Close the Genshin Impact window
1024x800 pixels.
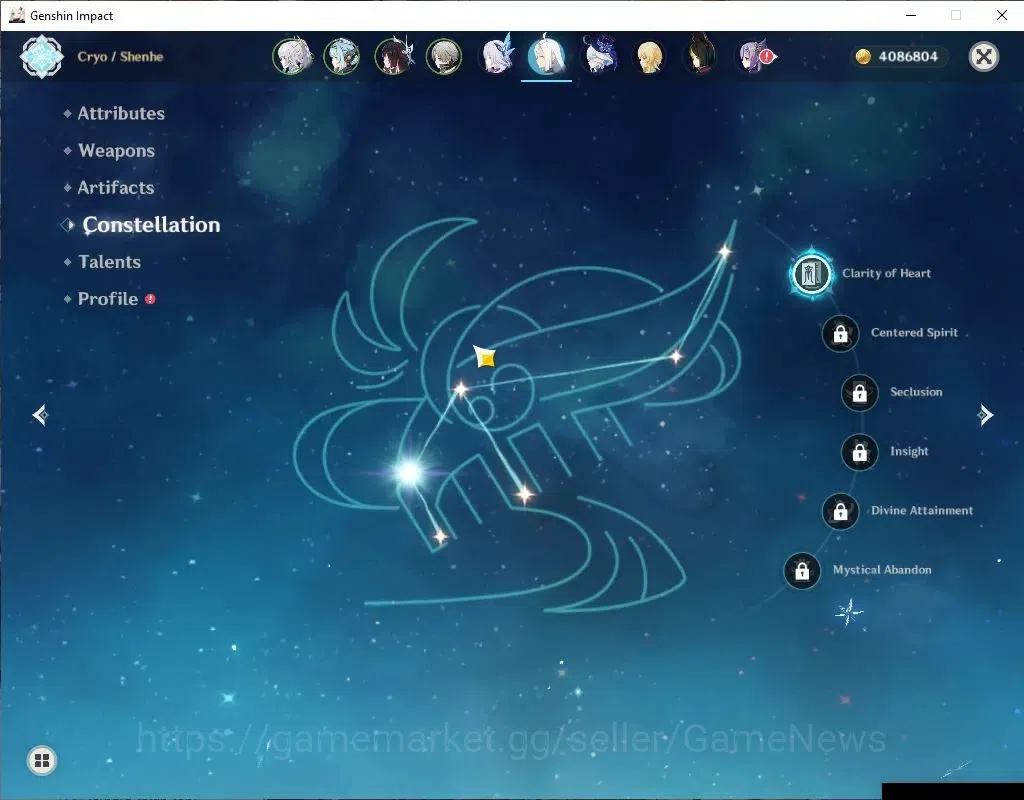click(1002, 15)
